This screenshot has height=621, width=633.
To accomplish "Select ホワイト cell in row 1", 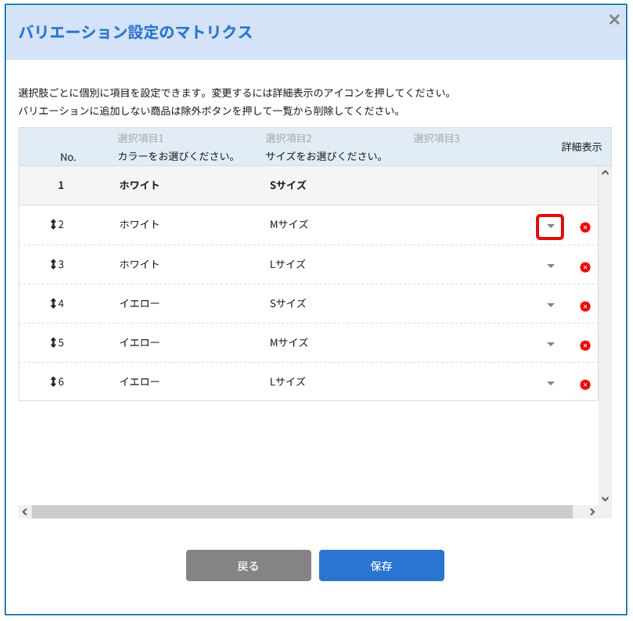I will point(139,185).
